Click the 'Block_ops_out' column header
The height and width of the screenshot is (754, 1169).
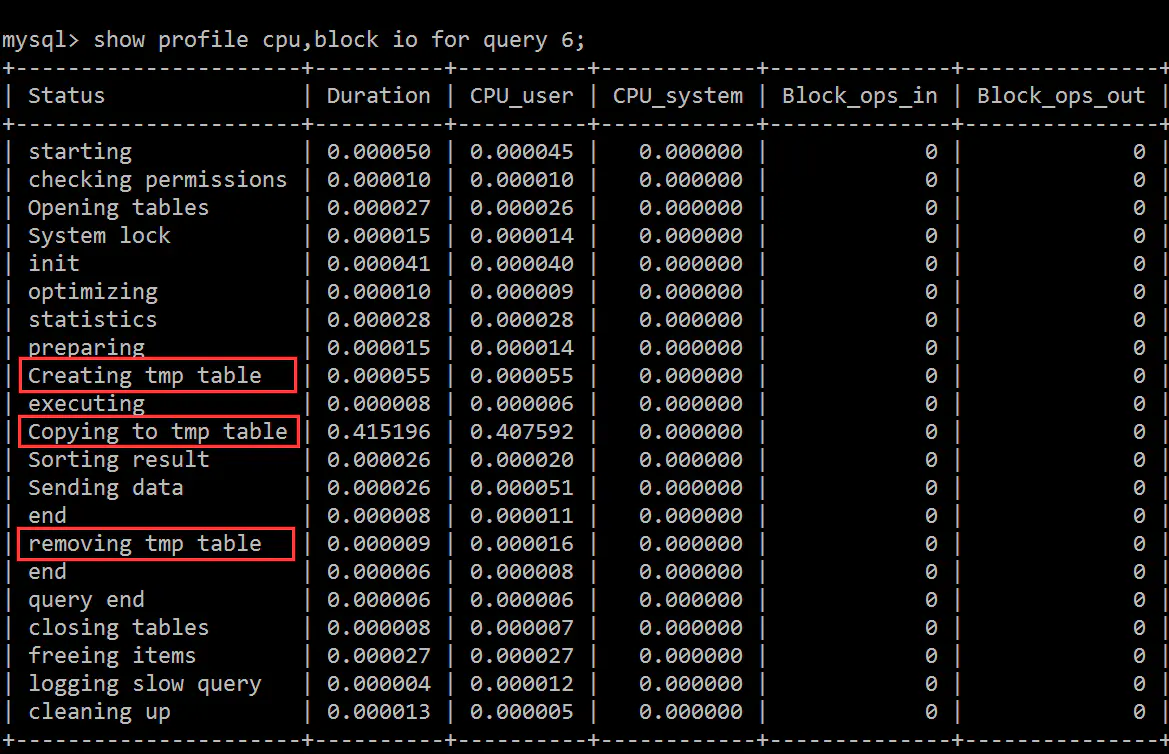click(x=1060, y=95)
